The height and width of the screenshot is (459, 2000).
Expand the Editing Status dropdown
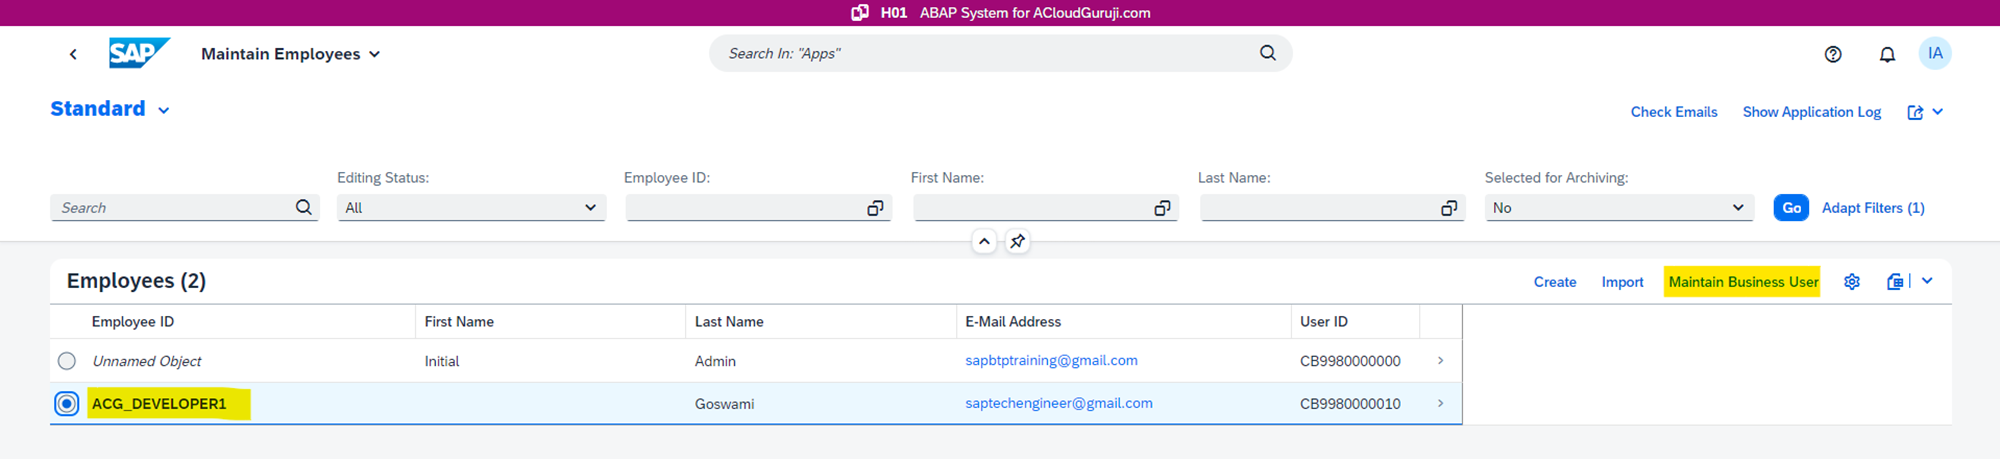[x=590, y=208]
